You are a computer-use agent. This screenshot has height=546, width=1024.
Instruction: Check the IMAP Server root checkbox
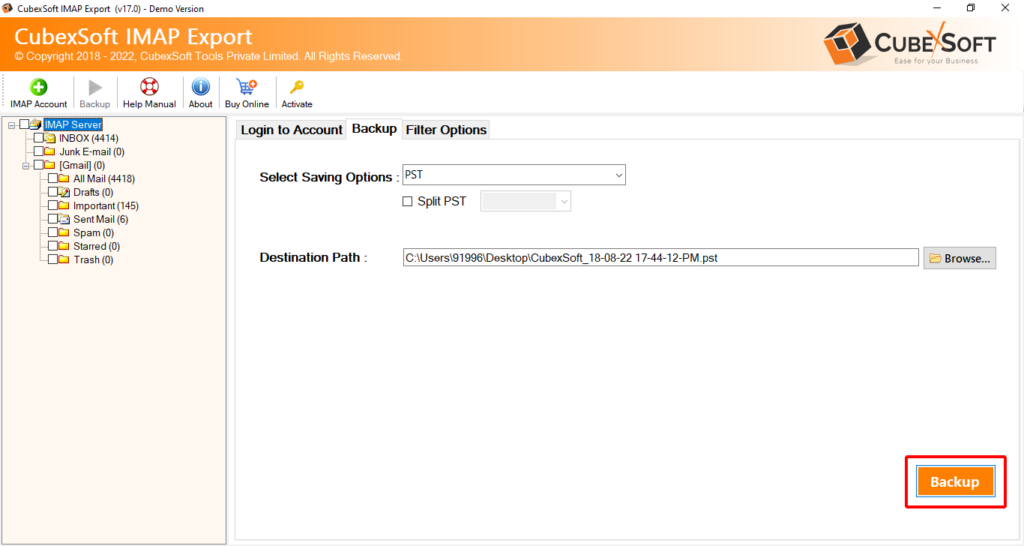(24, 124)
